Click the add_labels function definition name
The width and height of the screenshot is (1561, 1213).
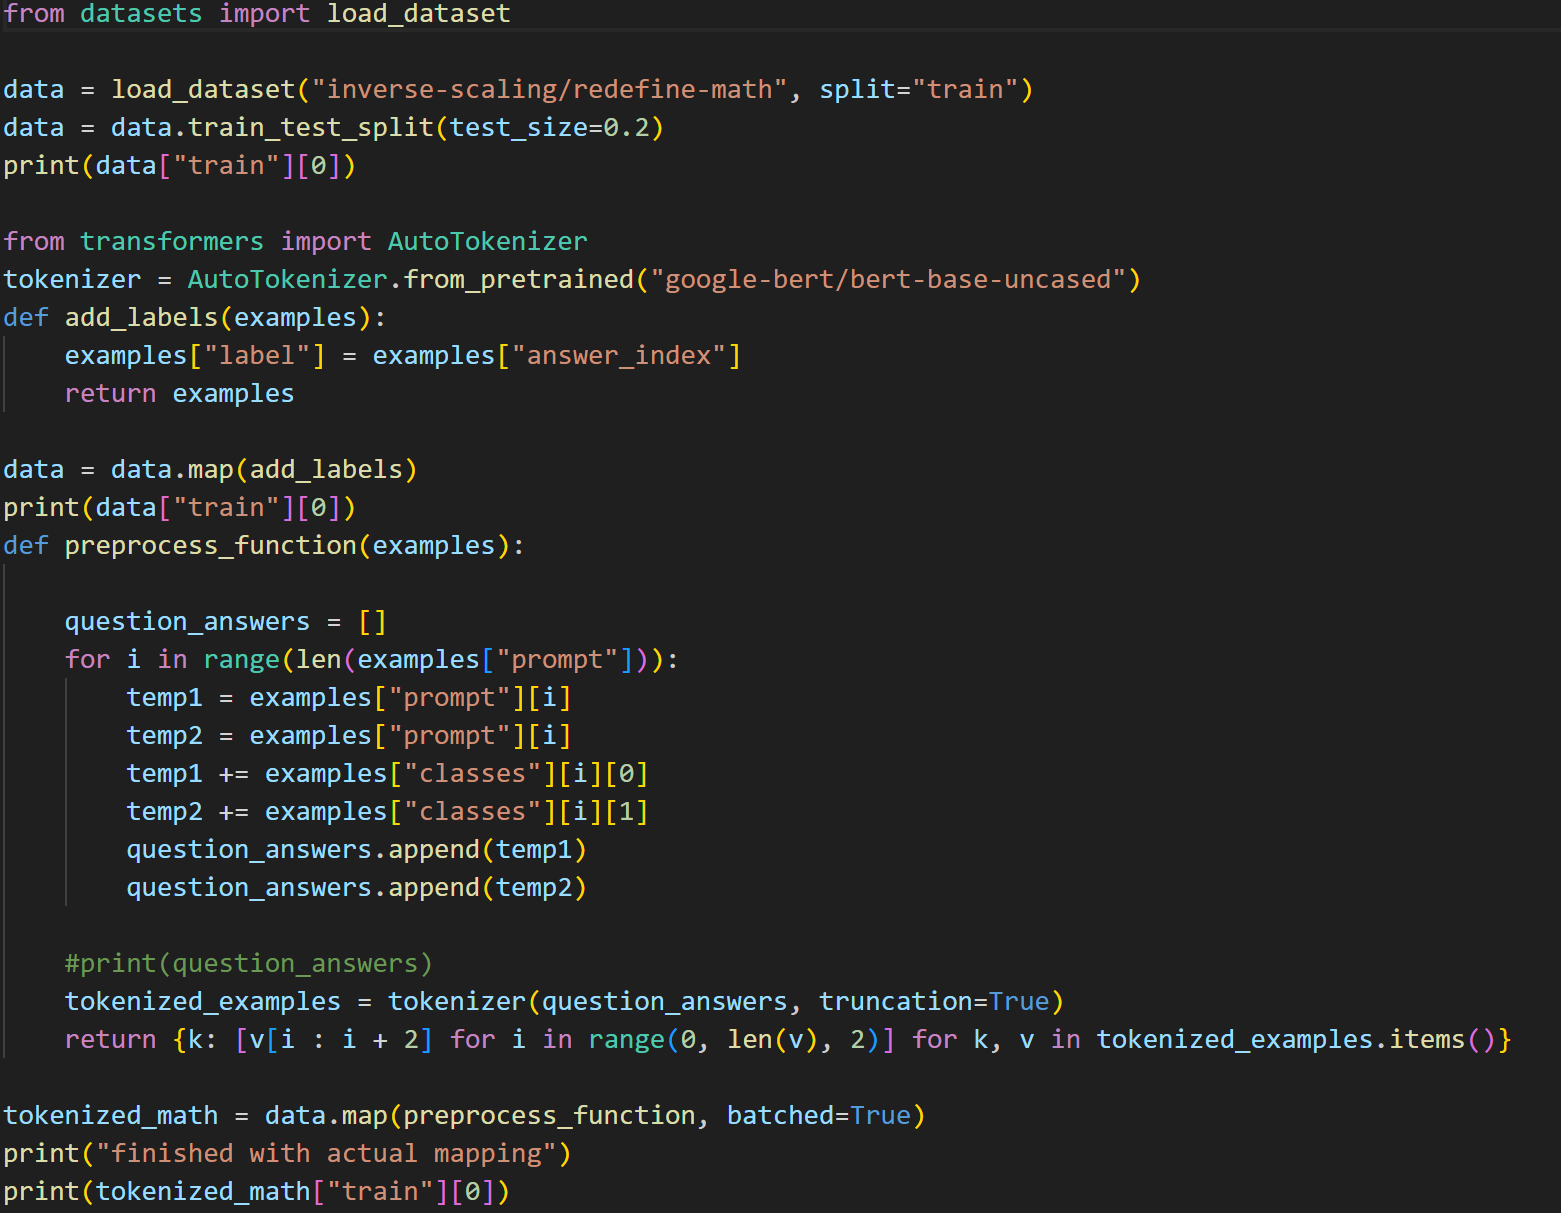tap(141, 318)
